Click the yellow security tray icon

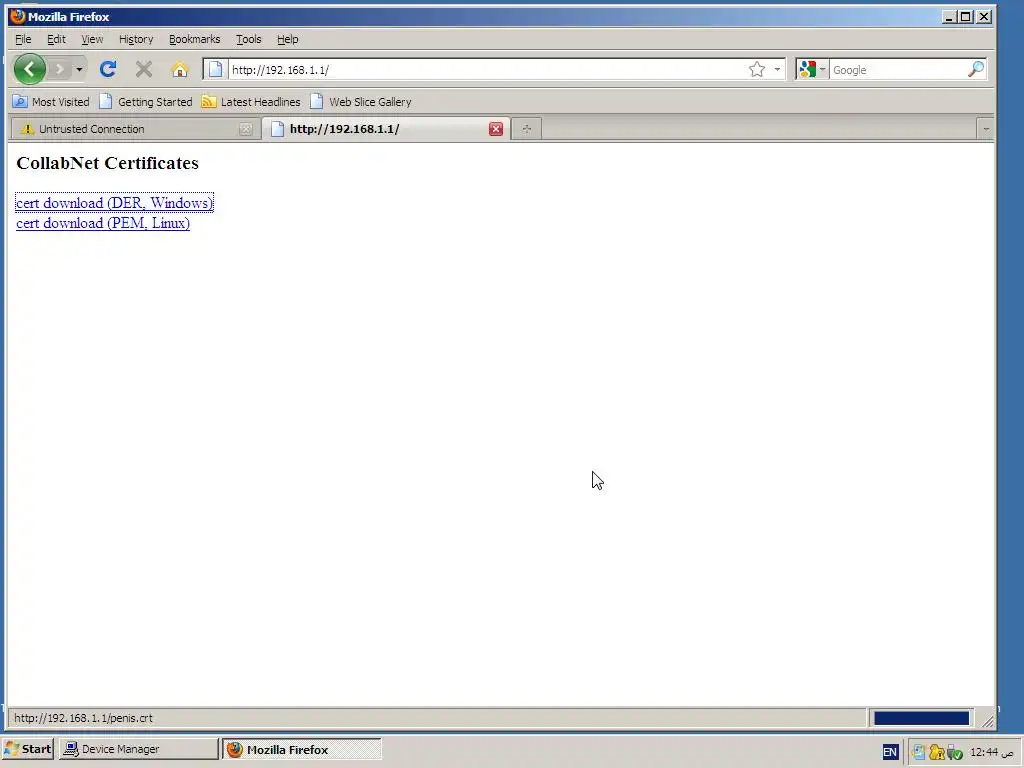[x=936, y=752]
